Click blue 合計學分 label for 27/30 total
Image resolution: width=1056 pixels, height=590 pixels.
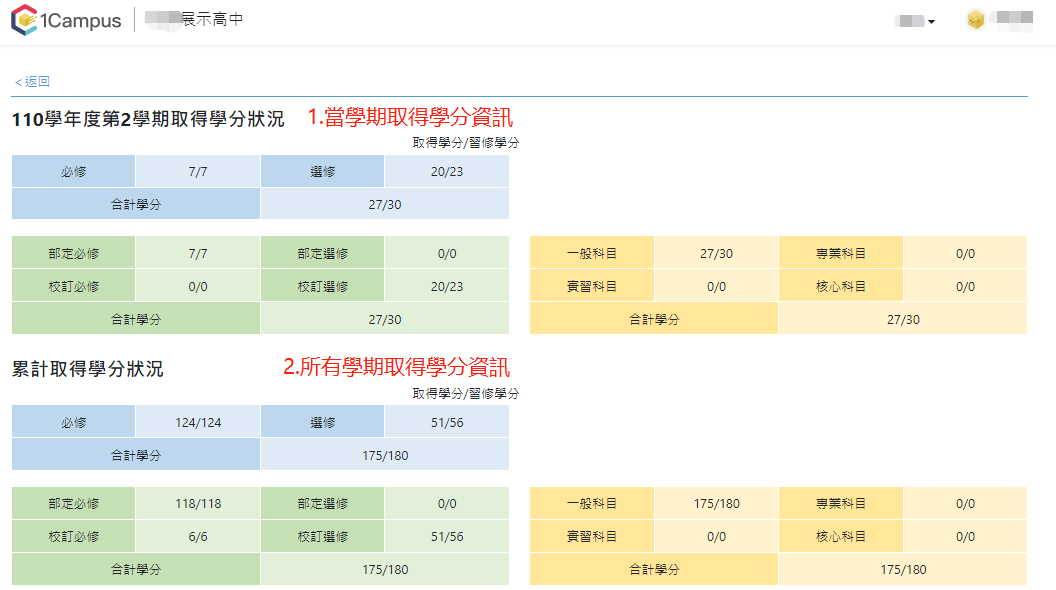136,205
